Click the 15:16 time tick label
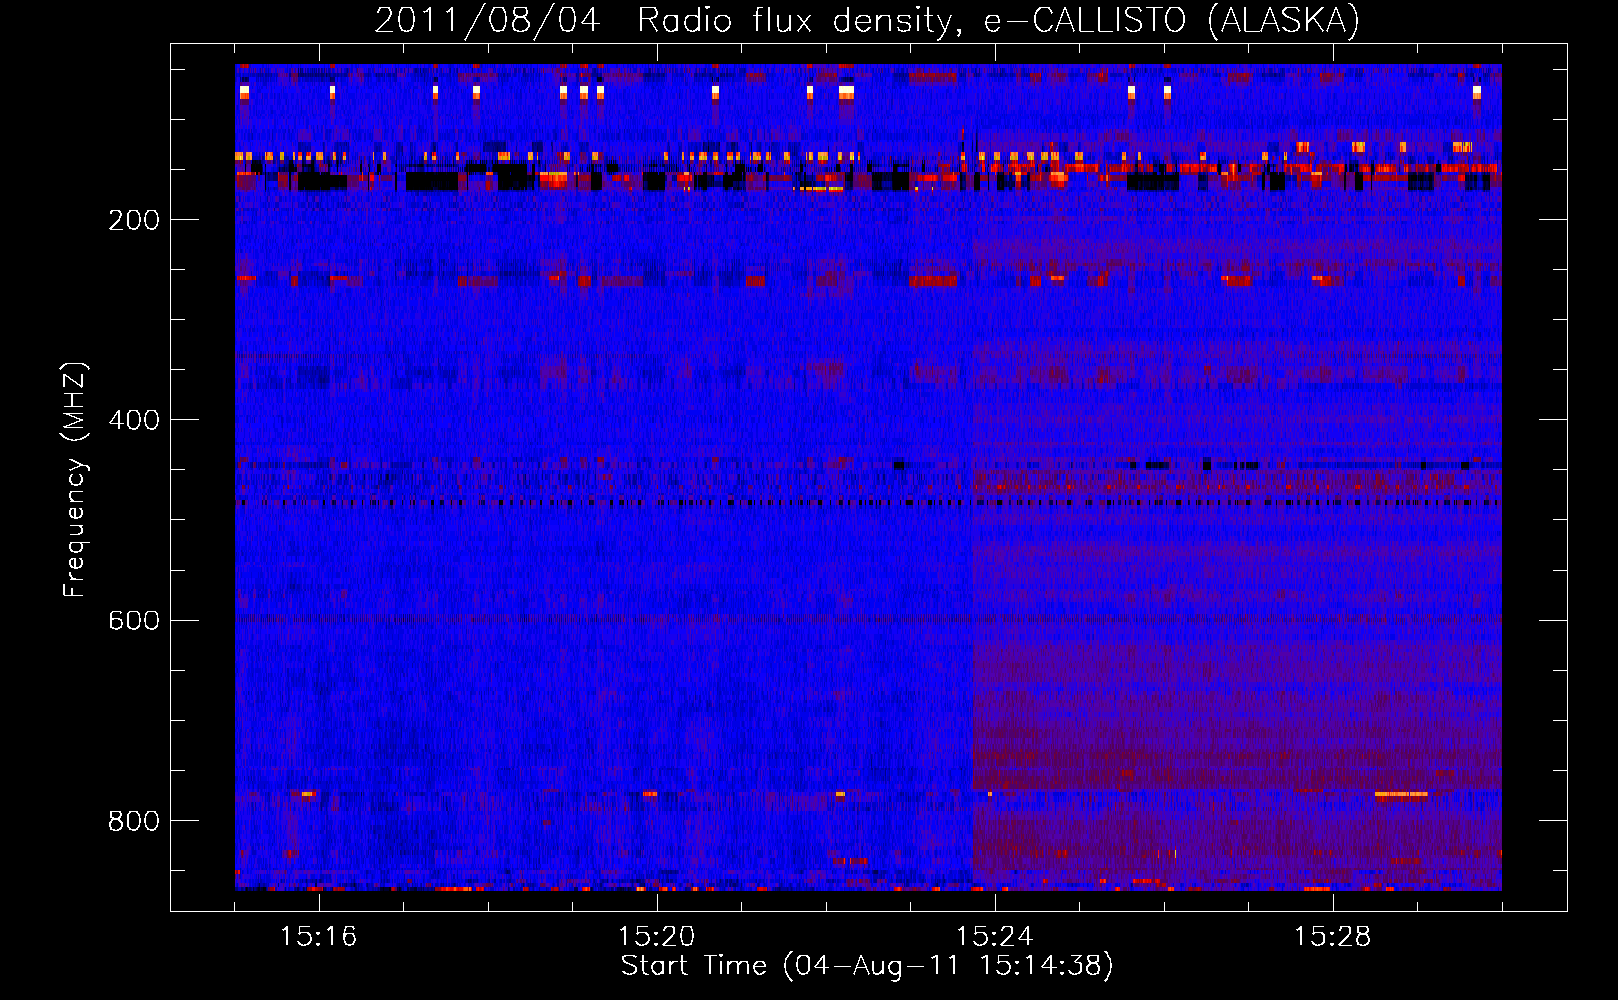The image size is (1618, 1000). [319, 937]
